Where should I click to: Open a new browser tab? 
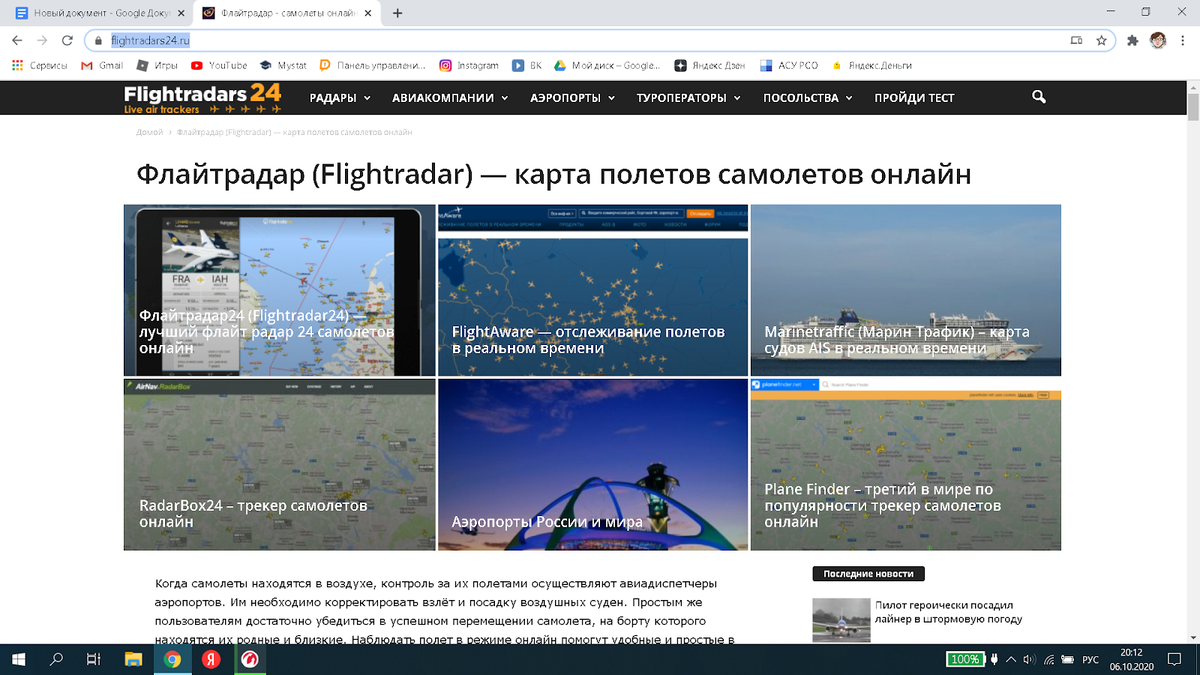(398, 13)
